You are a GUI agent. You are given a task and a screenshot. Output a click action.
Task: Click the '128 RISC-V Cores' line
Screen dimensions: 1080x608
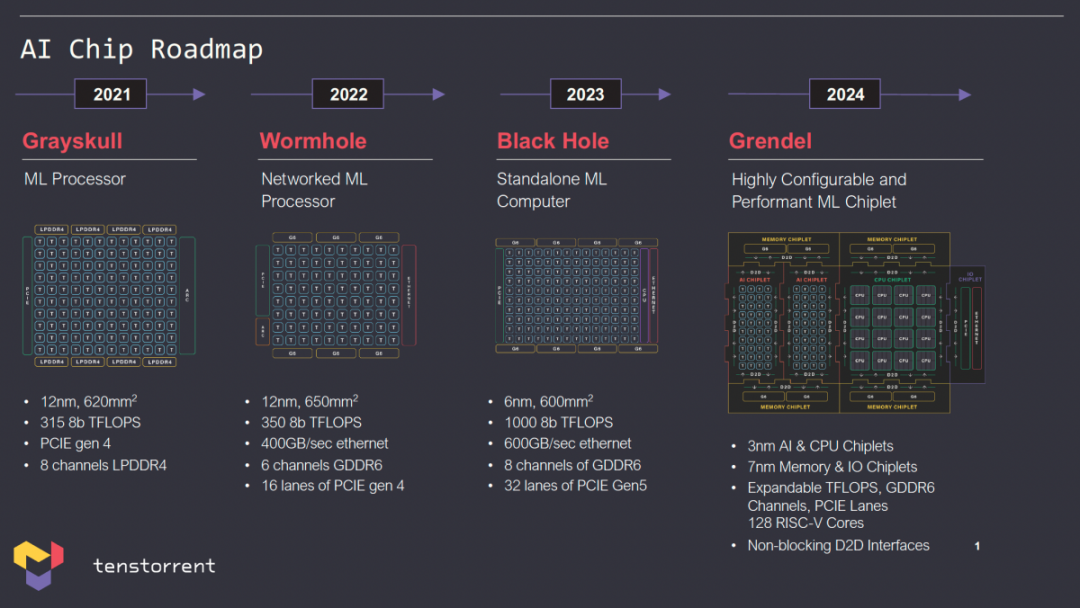pos(806,523)
